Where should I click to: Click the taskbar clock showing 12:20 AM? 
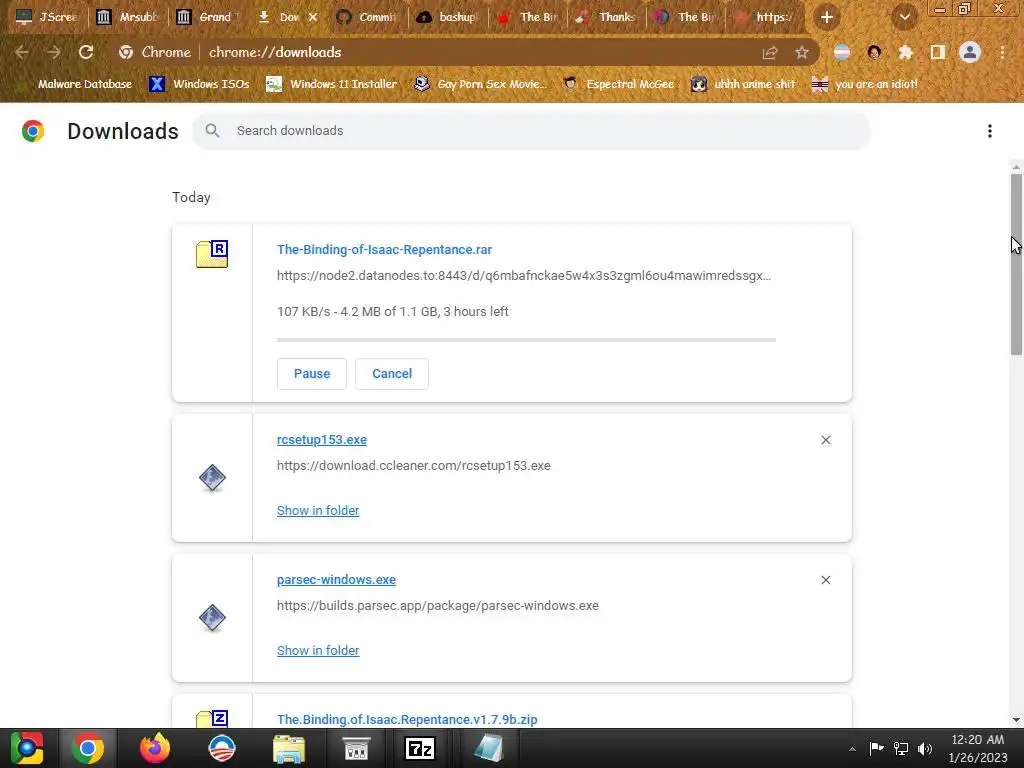[978, 748]
